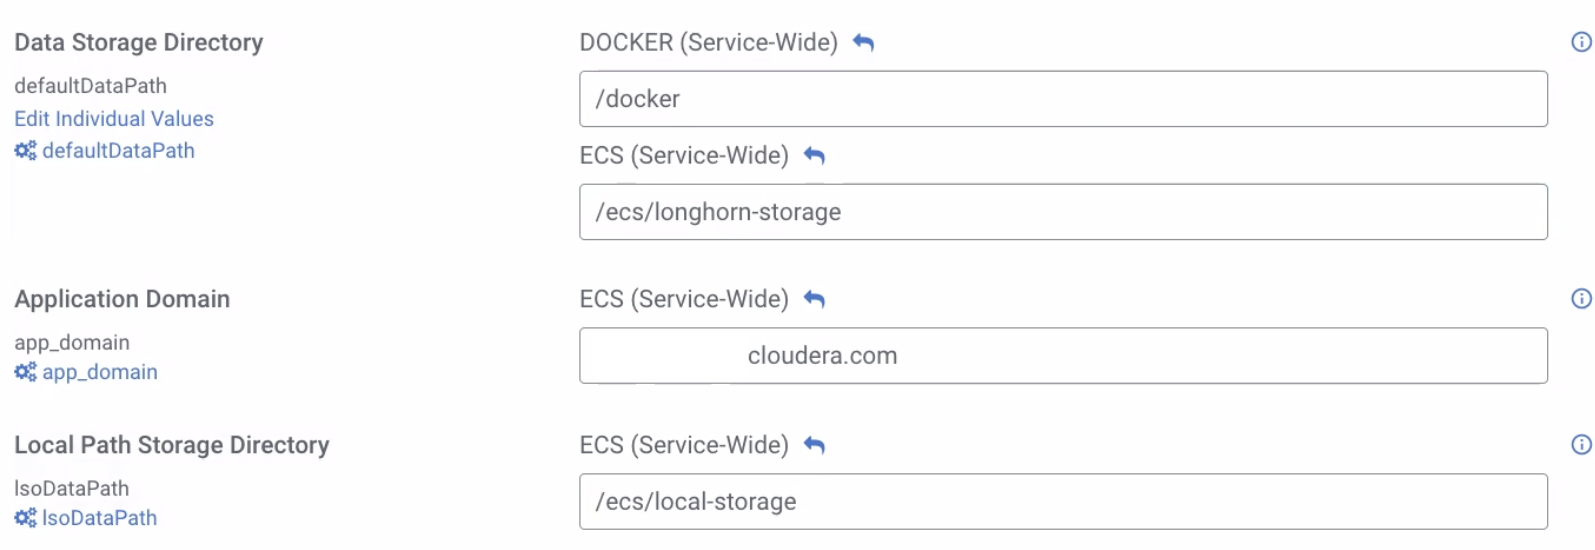Follow the defaultDataPath link
1595x550 pixels.
(118, 151)
